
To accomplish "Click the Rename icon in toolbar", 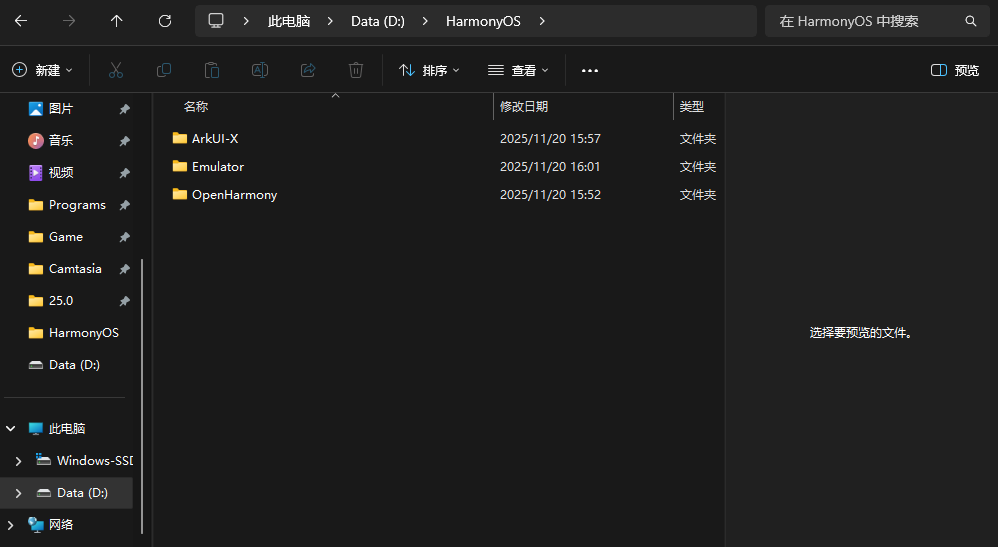I will [x=260, y=70].
